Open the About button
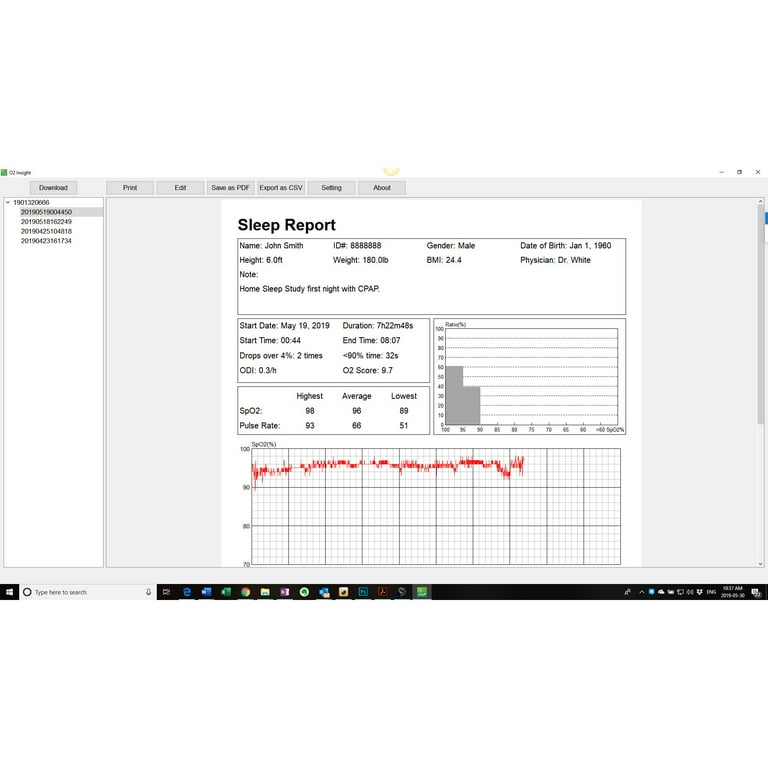Screen dimensions: 768x768 pyautogui.click(x=382, y=188)
